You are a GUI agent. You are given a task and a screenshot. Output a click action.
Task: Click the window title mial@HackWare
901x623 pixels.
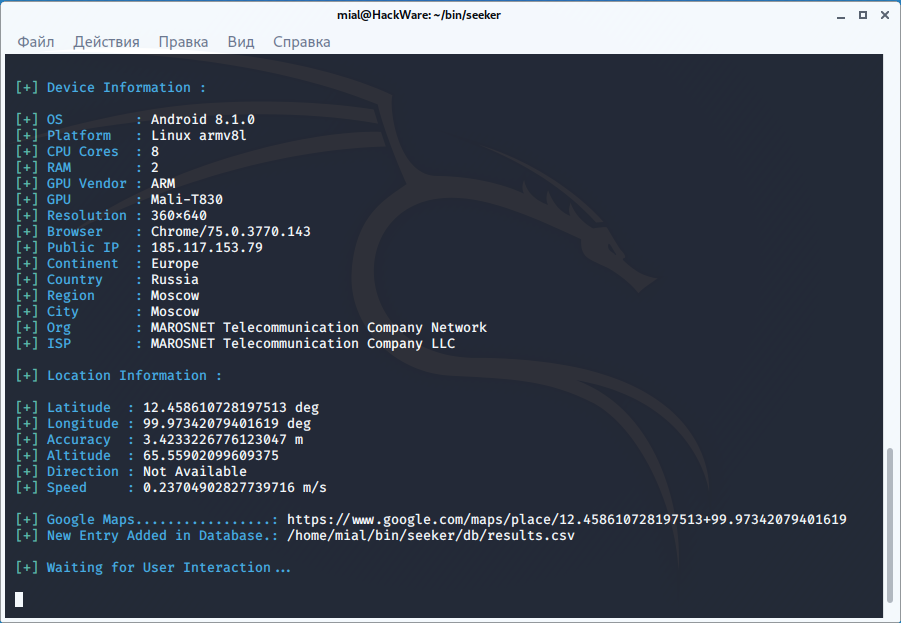(x=449, y=14)
